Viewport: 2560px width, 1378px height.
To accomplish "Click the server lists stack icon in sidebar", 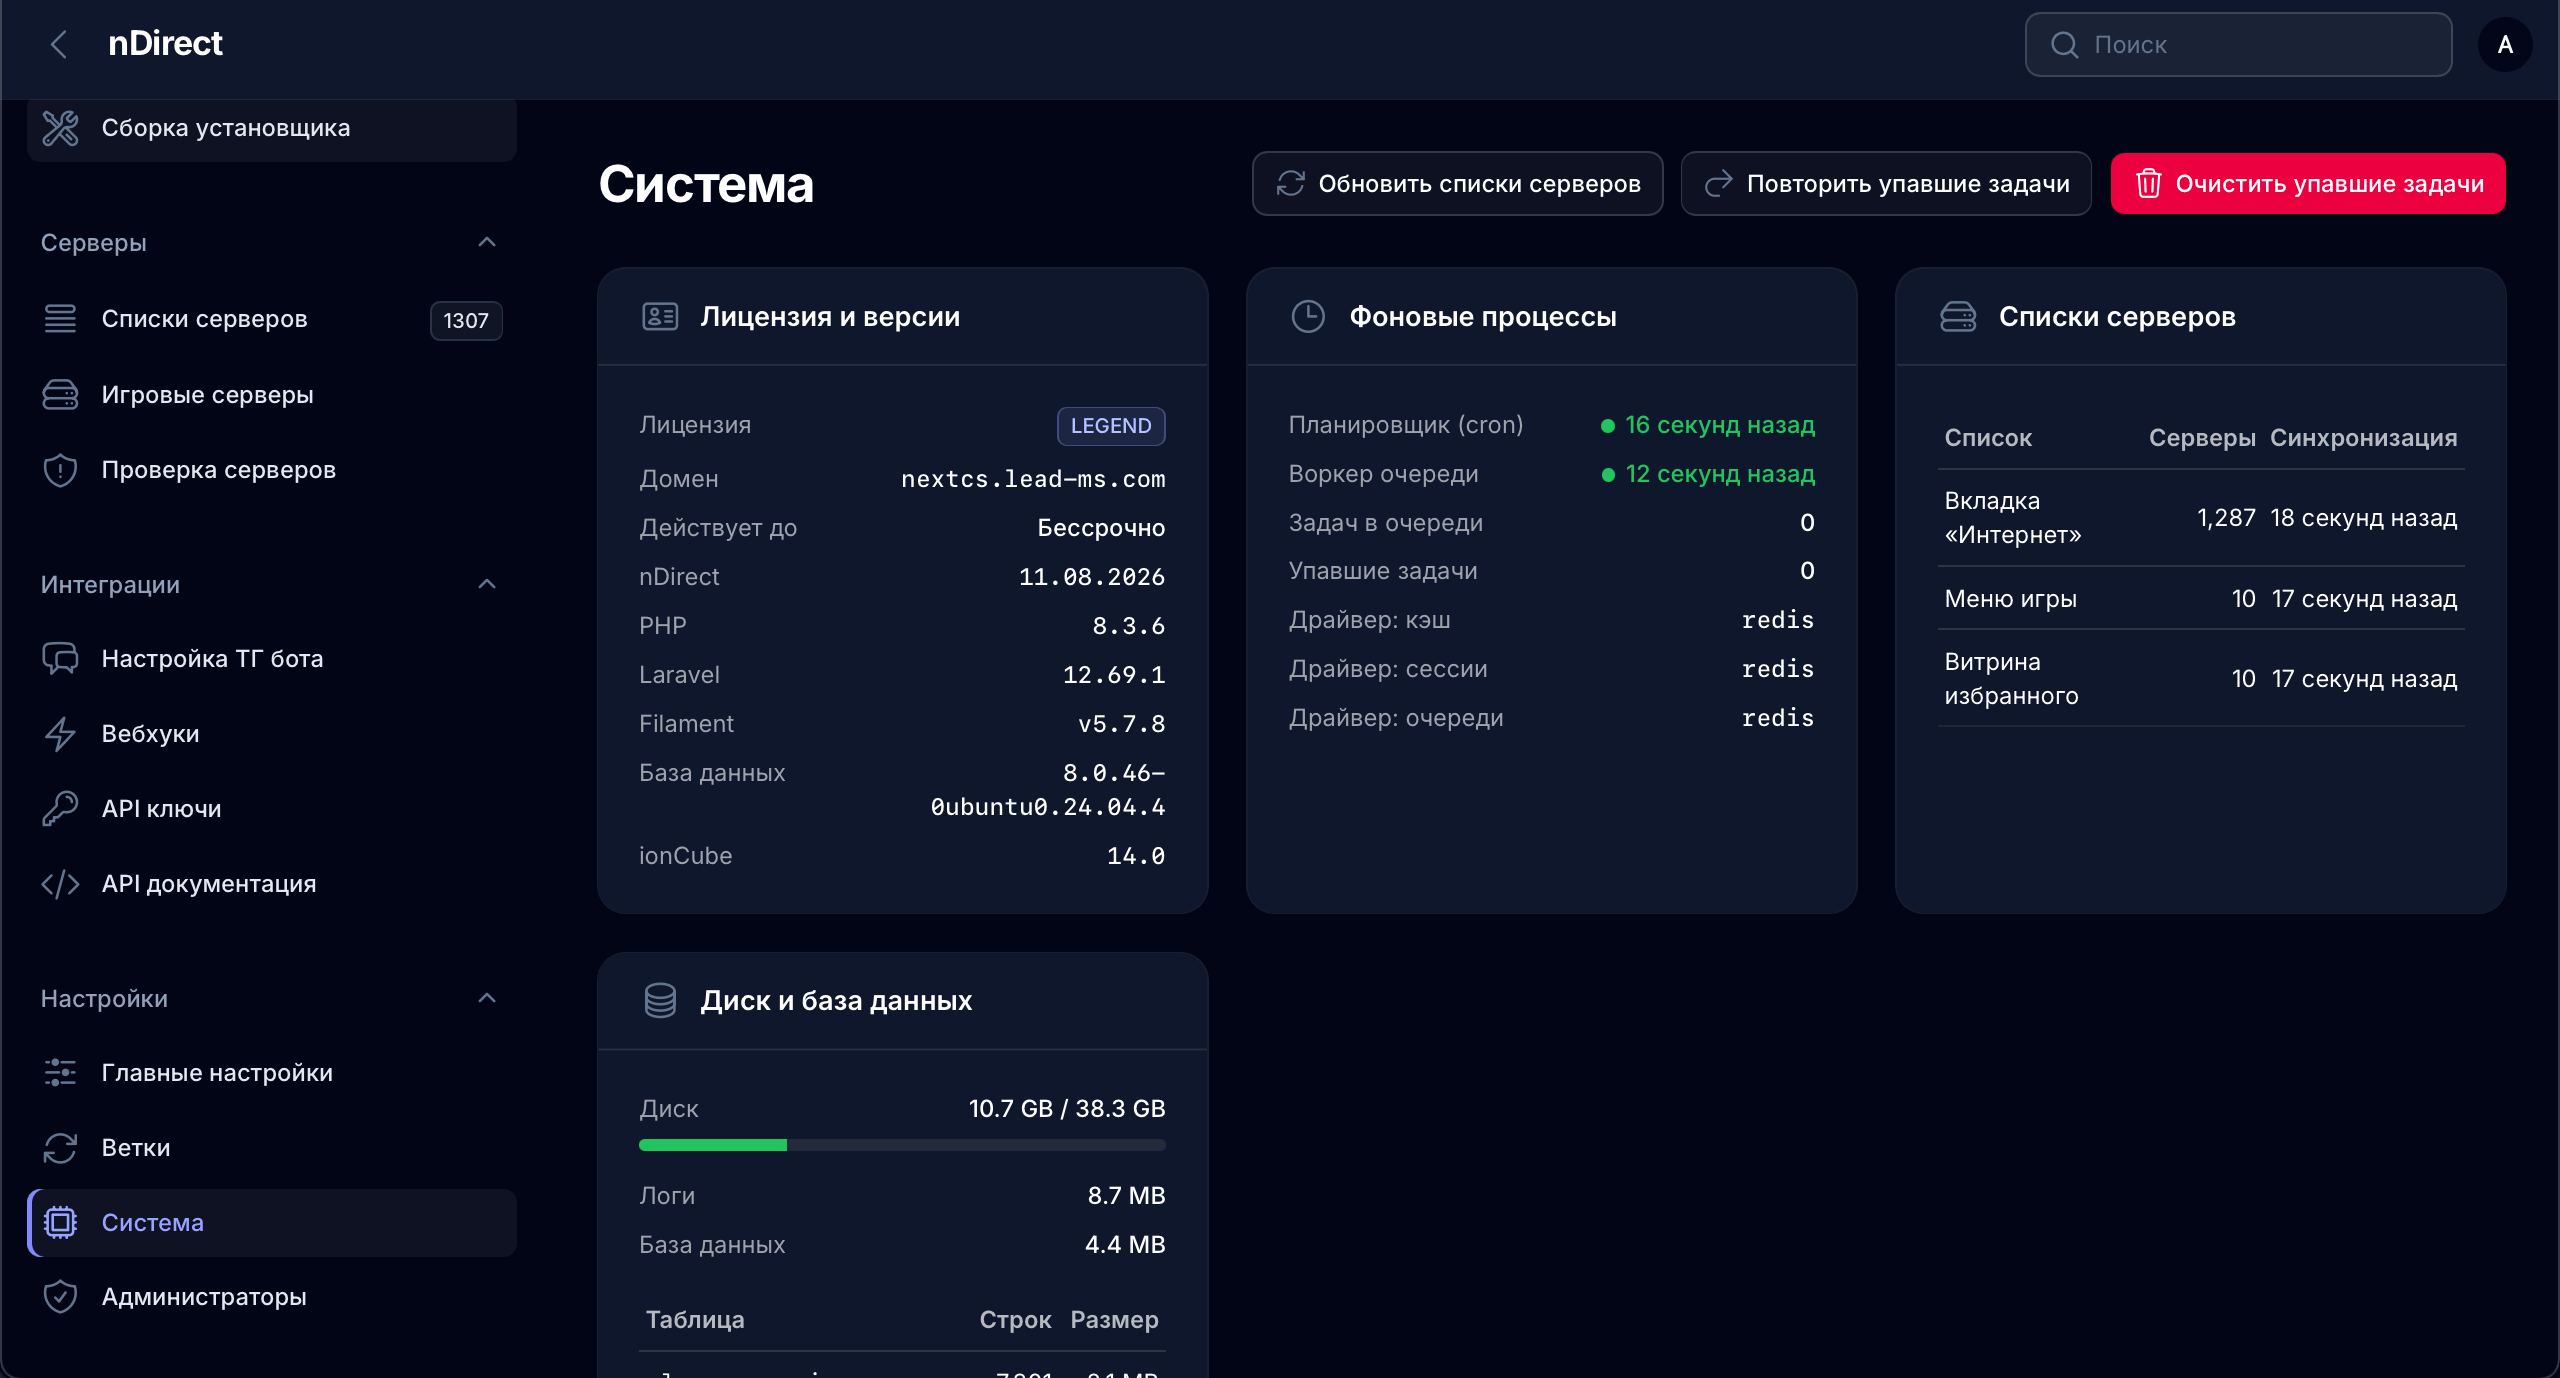I will pos(60,319).
